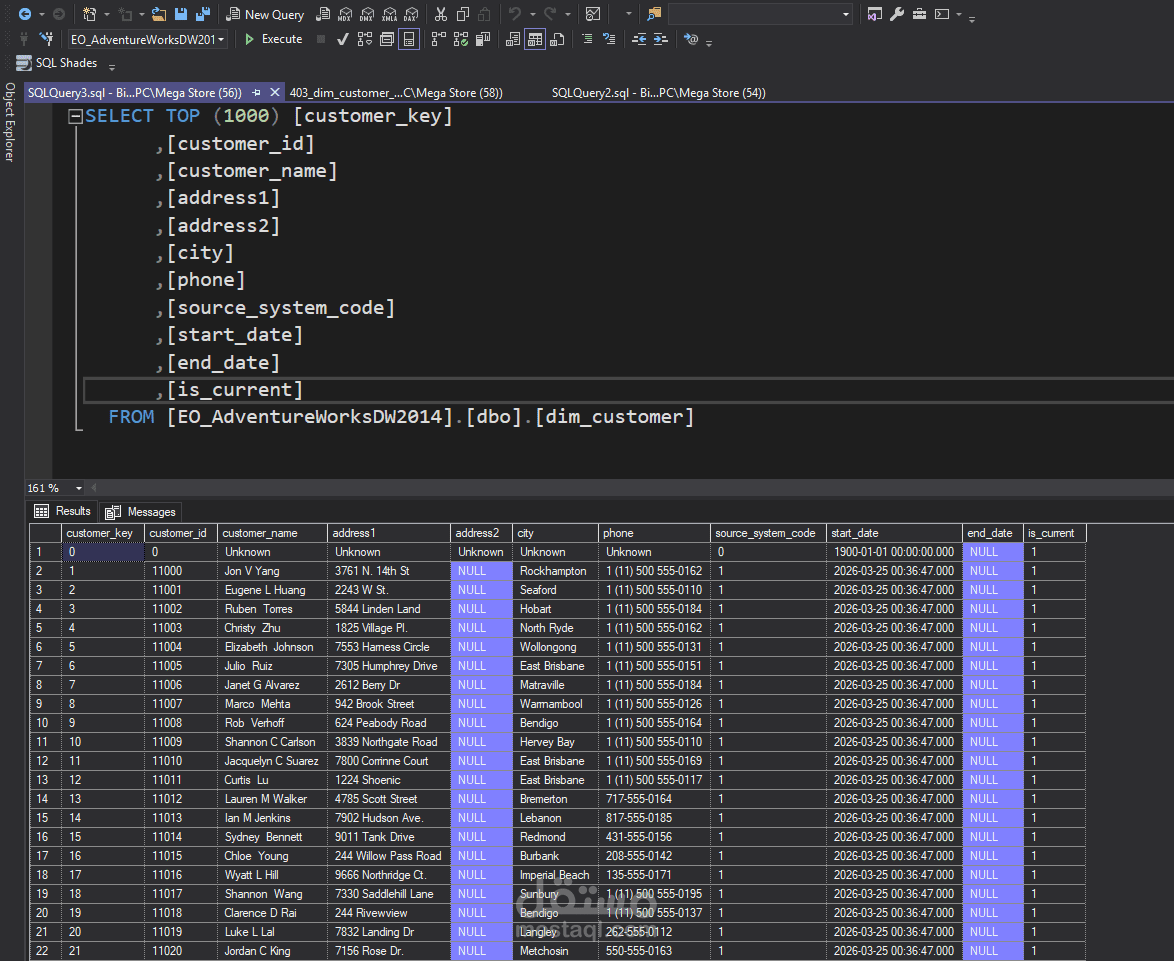This screenshot has height=961, width=1174.
Task: Switch to the 403_dim_customer tab
Action: click(x=395, y=92)
